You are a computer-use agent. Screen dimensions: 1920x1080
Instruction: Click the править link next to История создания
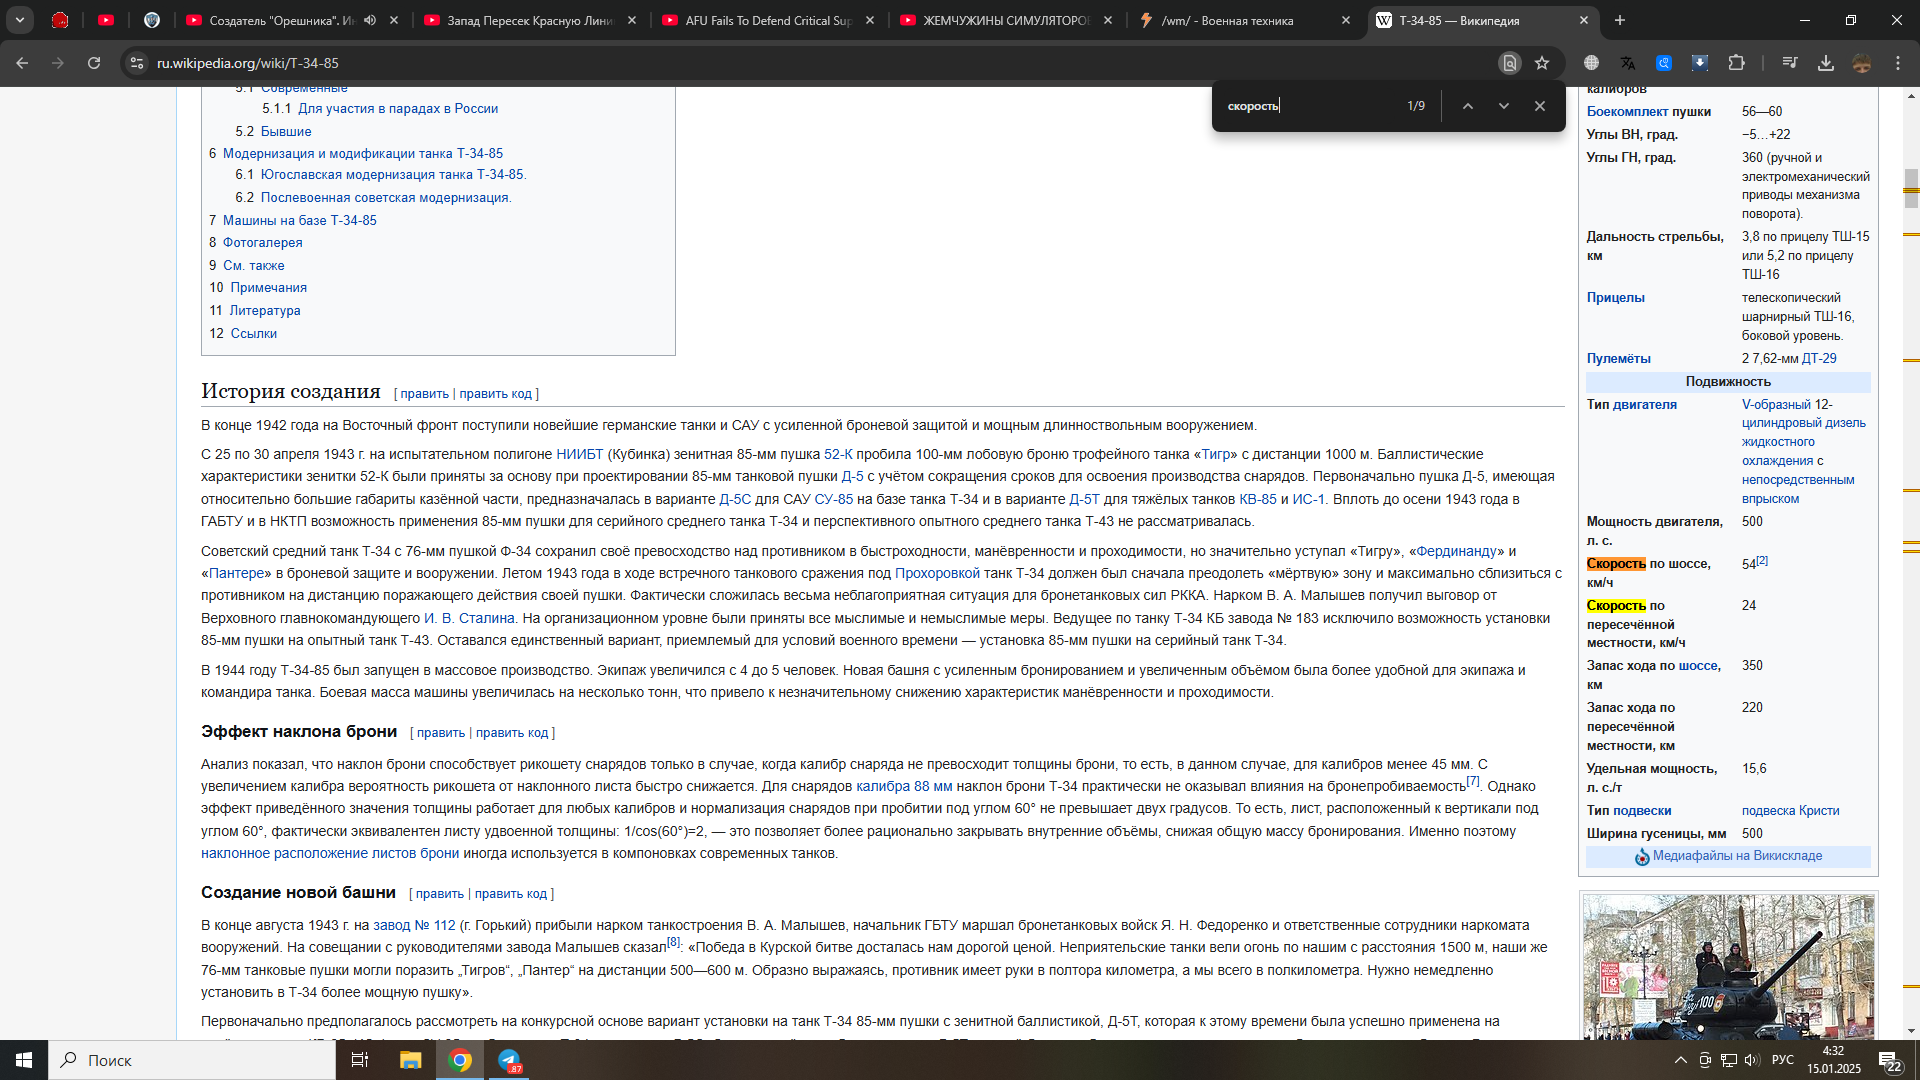[424, 394]
